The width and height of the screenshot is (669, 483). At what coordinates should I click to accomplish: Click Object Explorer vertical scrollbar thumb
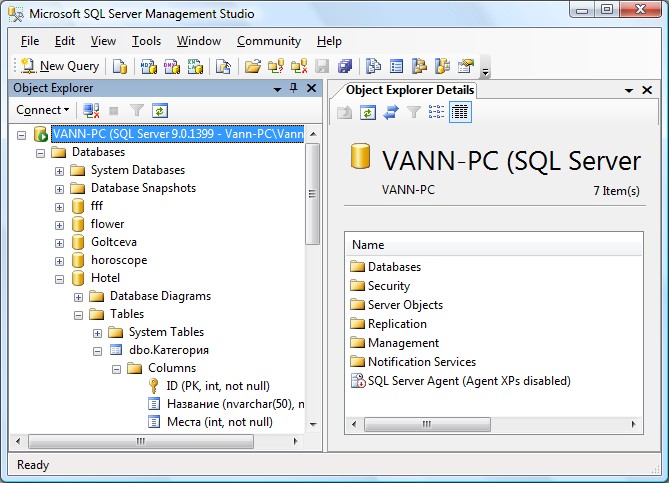[313, 194]
